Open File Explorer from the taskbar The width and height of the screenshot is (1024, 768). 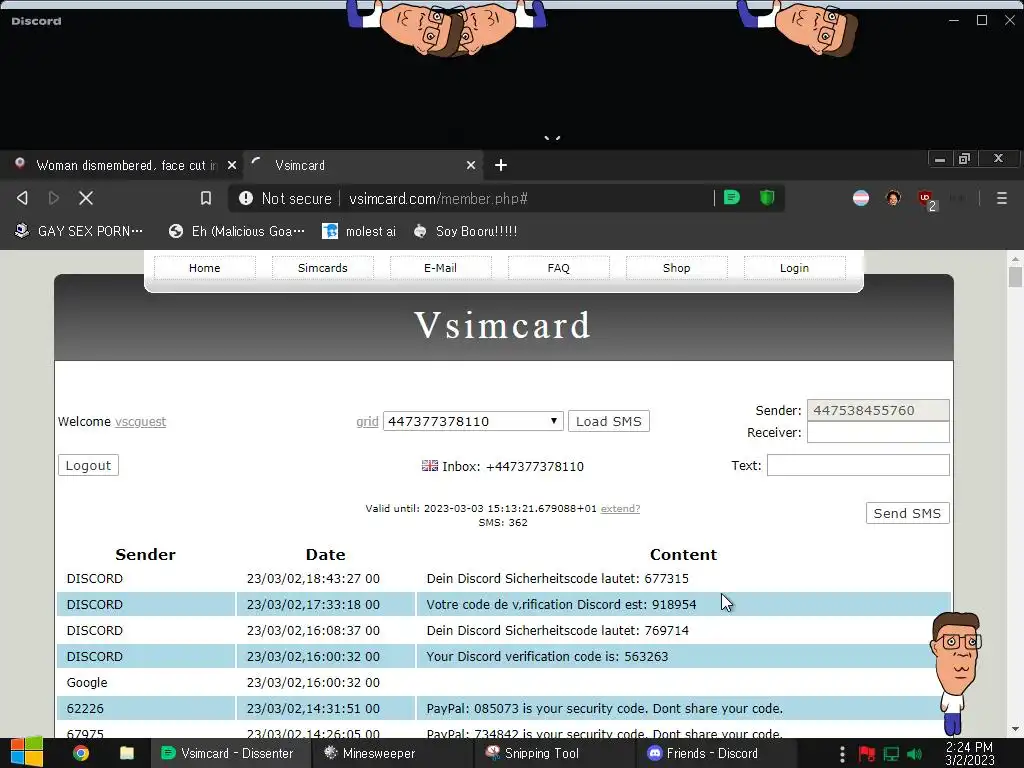pos(127,753)
